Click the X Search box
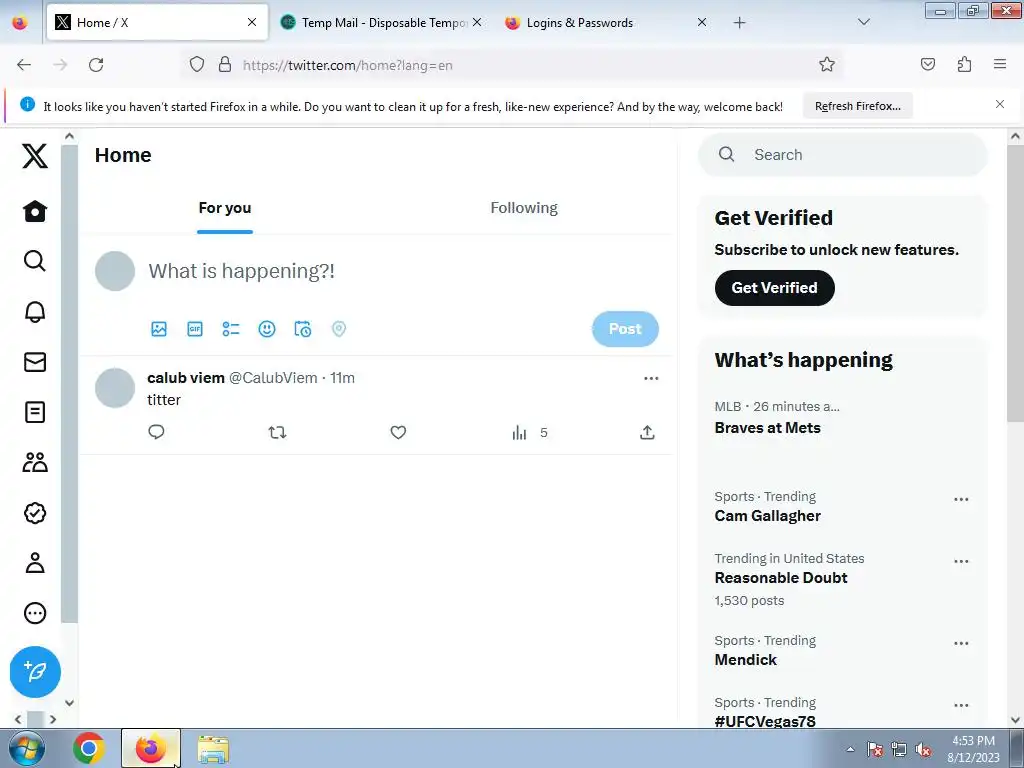 click(x=842, y=155)
